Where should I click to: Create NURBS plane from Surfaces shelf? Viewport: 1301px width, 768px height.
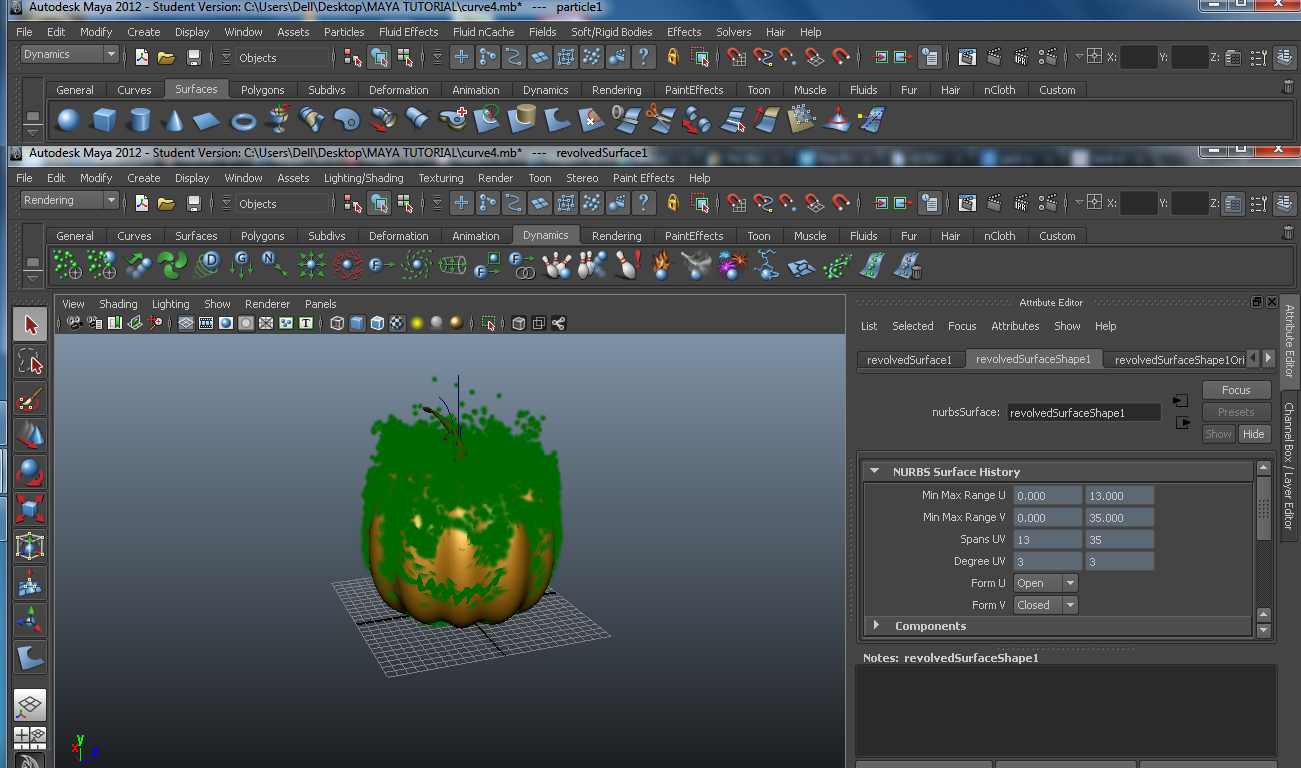208,121
